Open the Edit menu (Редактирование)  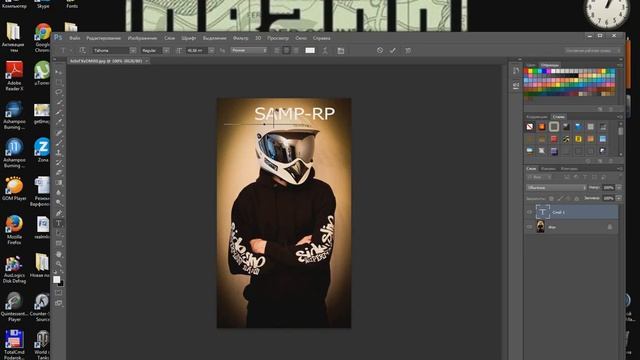click(104, 38)
